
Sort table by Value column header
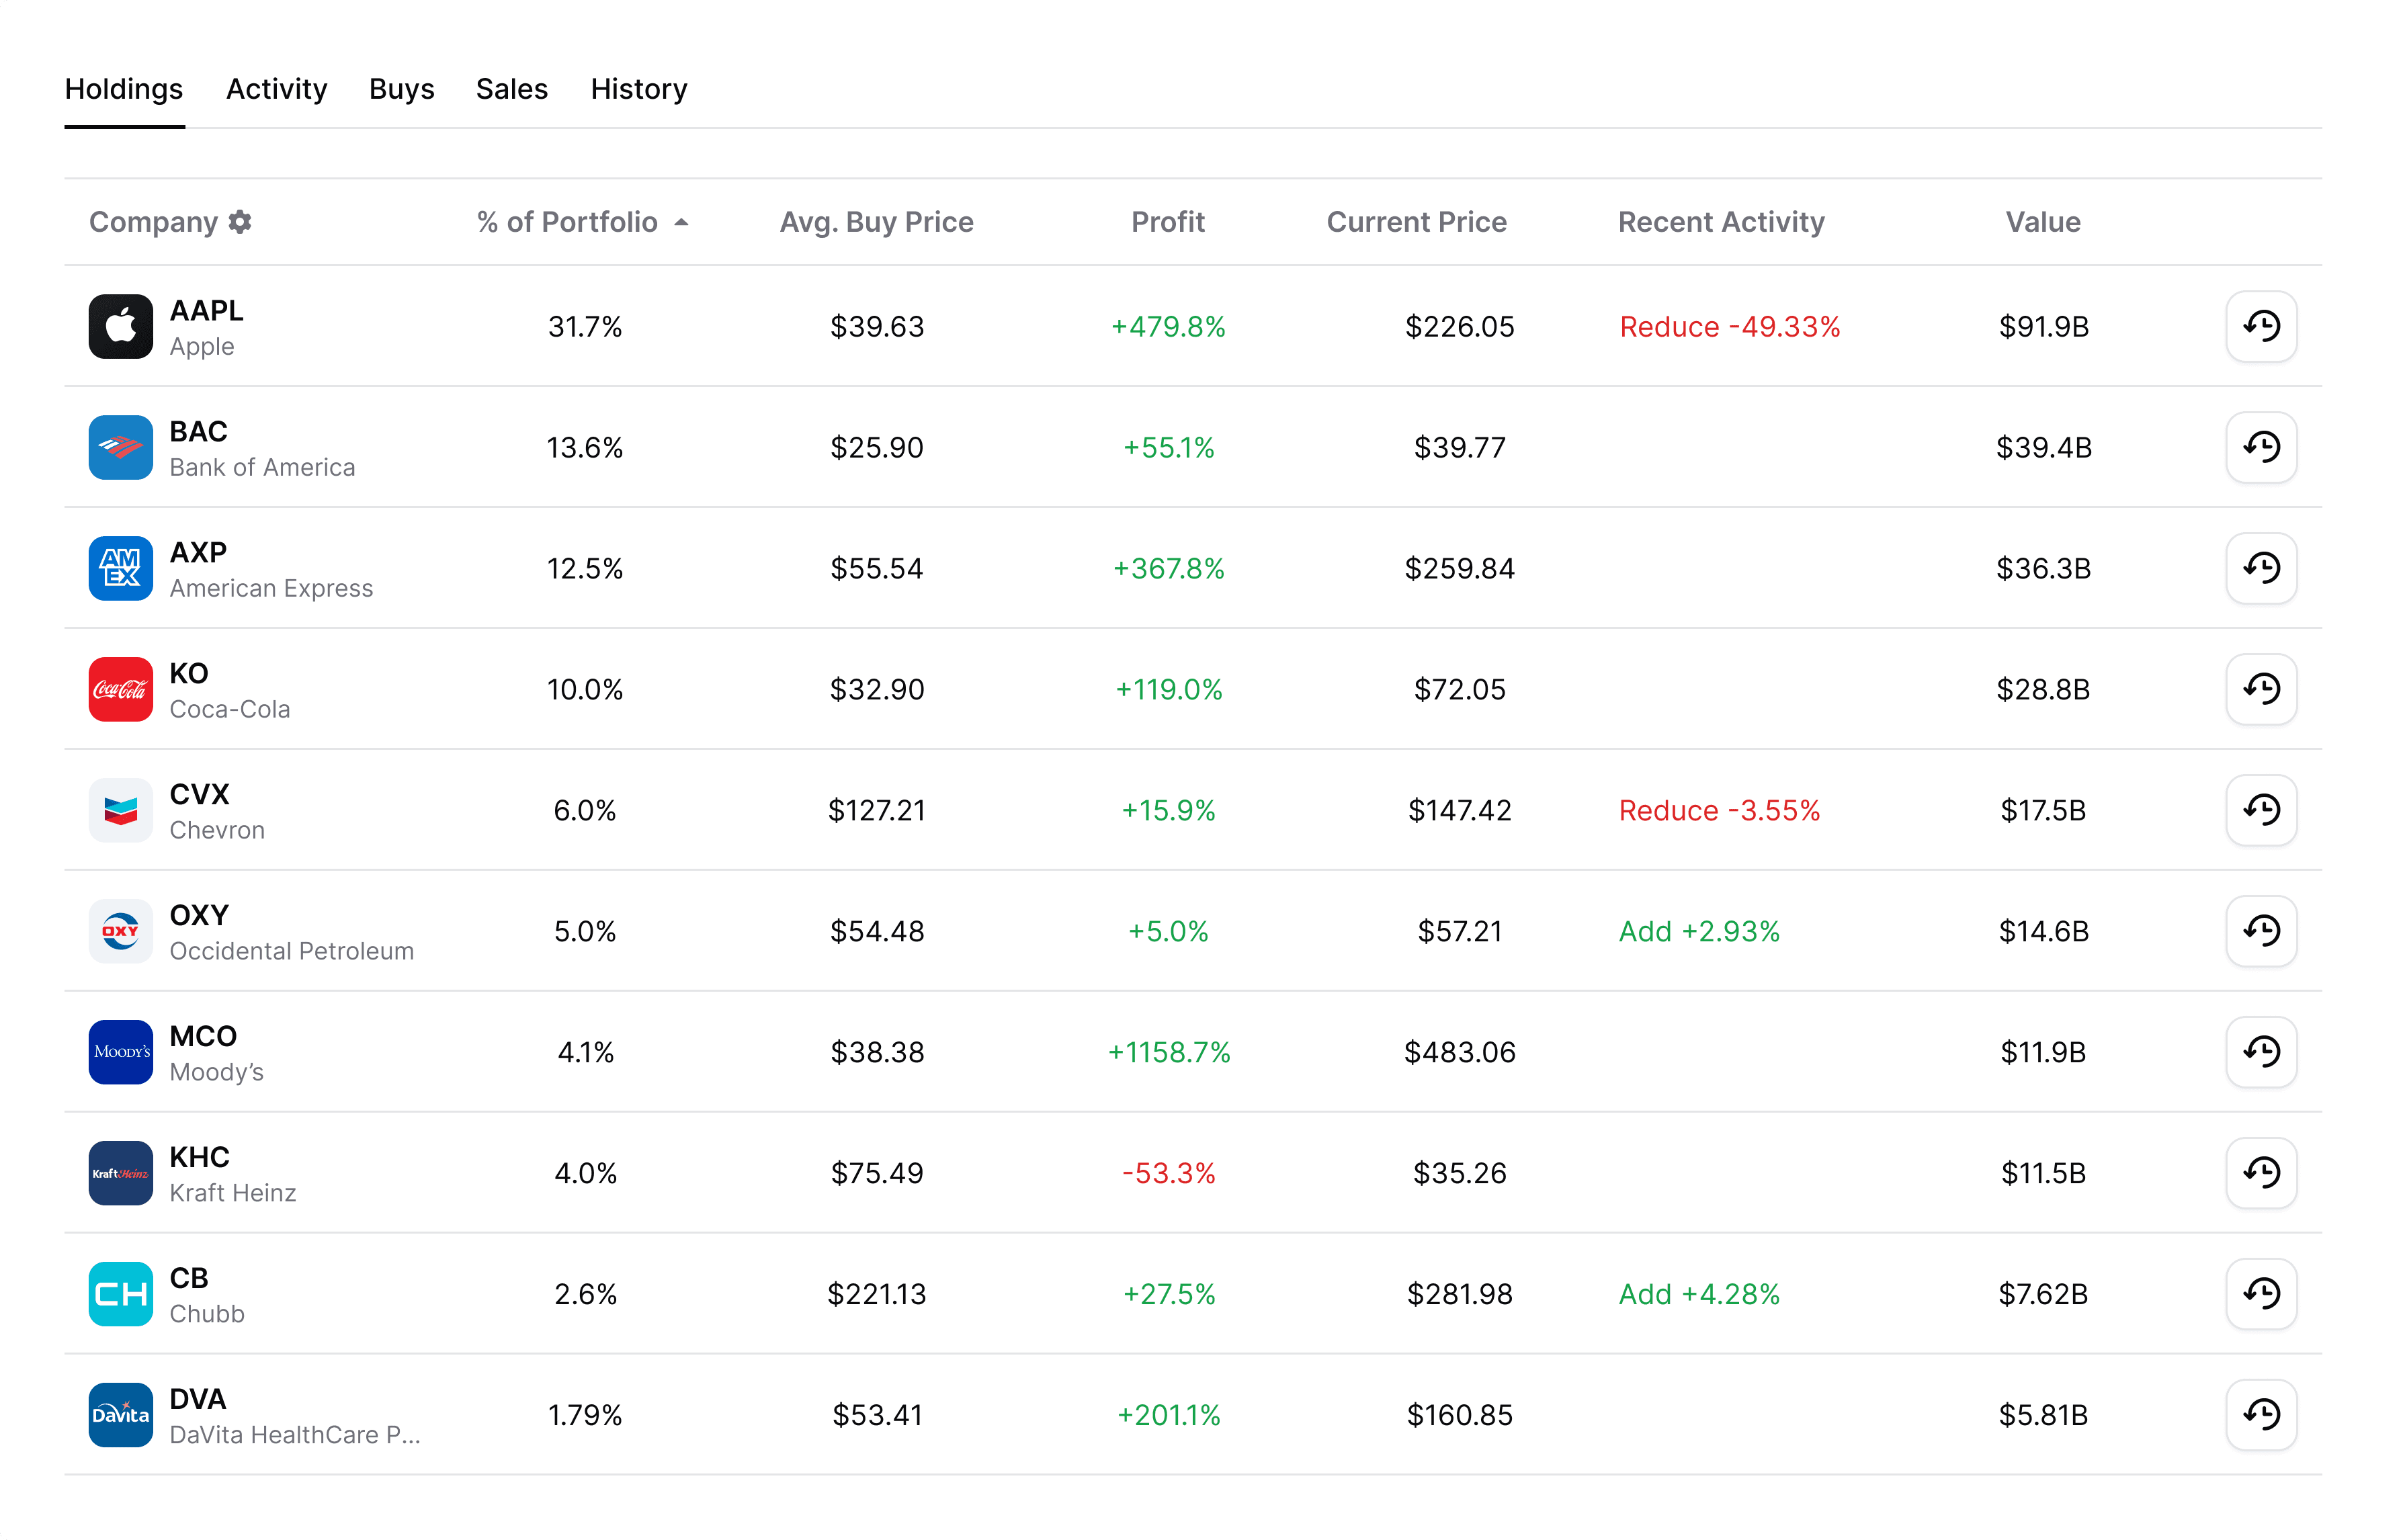(2042, 222)
